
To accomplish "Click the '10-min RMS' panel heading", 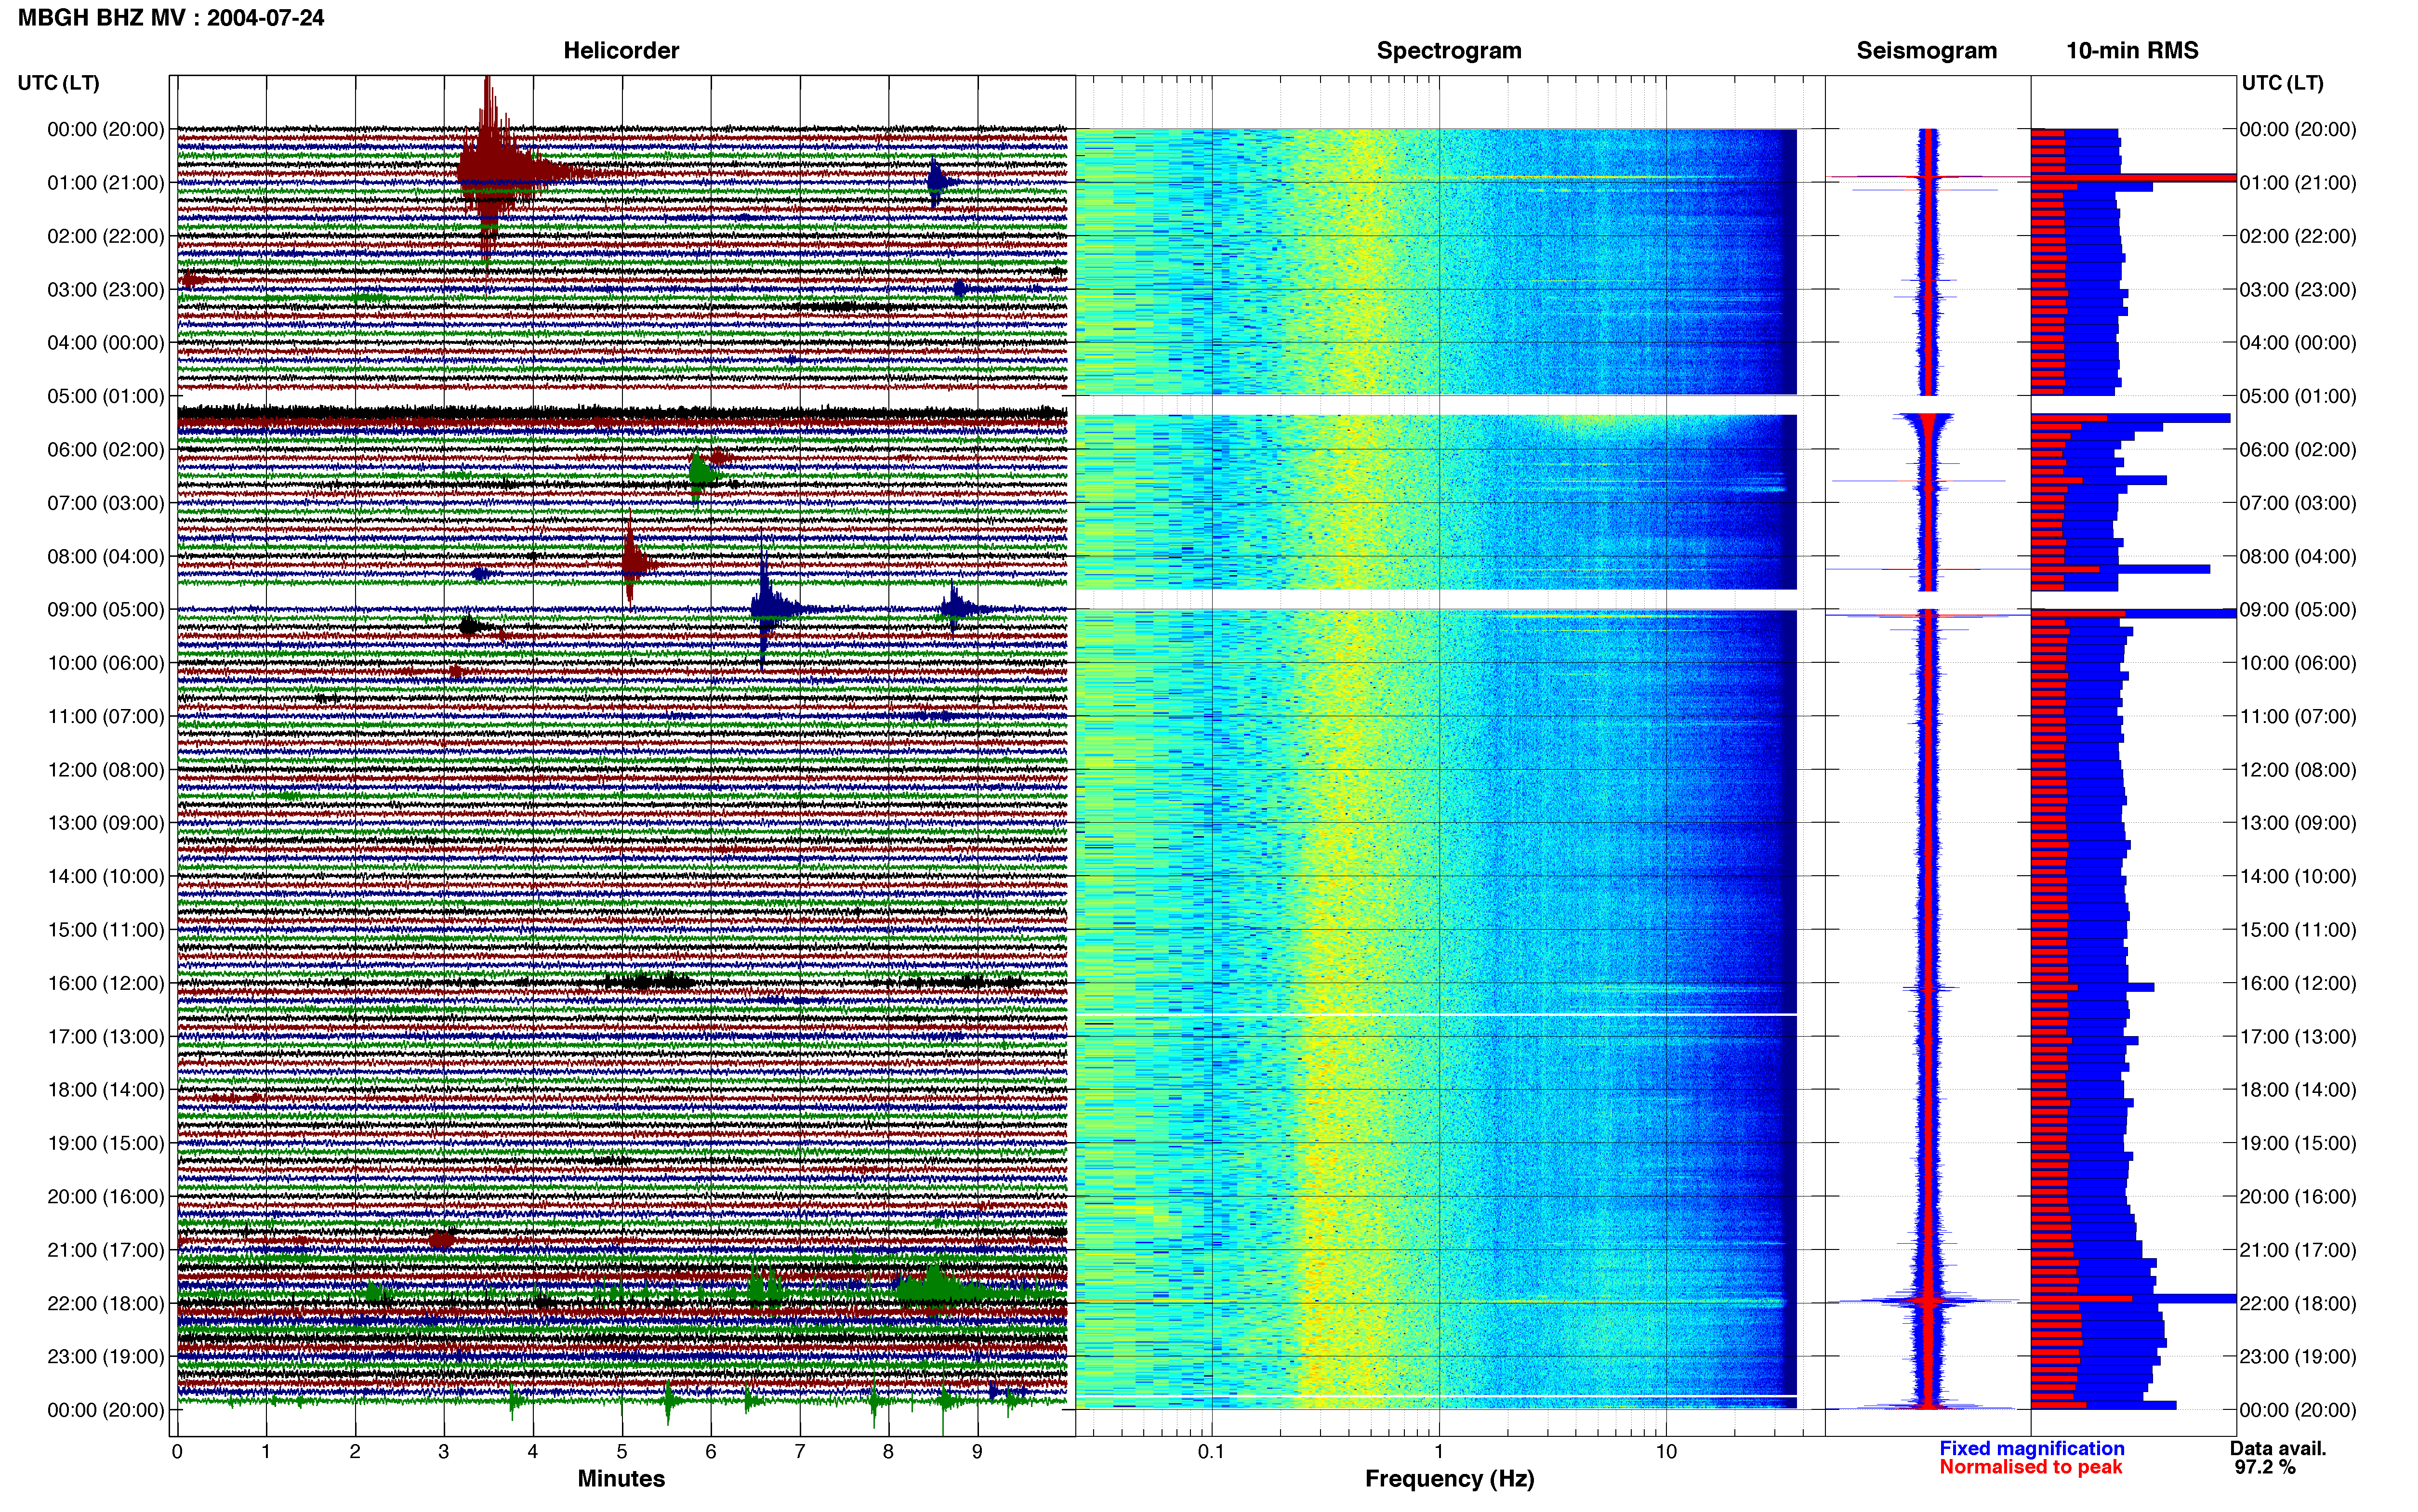I will tap(2132, 51).
